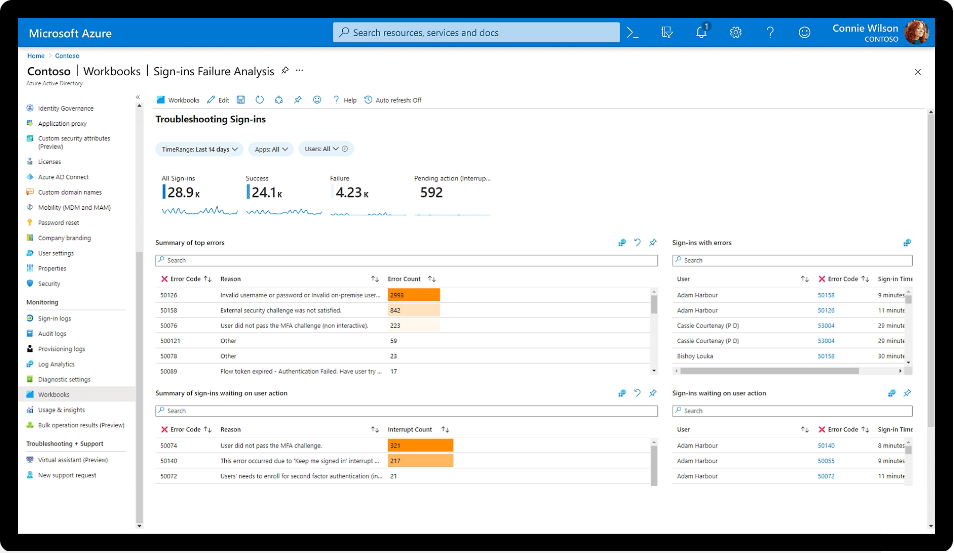Click horizontal scrollbar of Sign-ins with errors
The height and width of the screenshot is (553, 954).
point(769,370)
